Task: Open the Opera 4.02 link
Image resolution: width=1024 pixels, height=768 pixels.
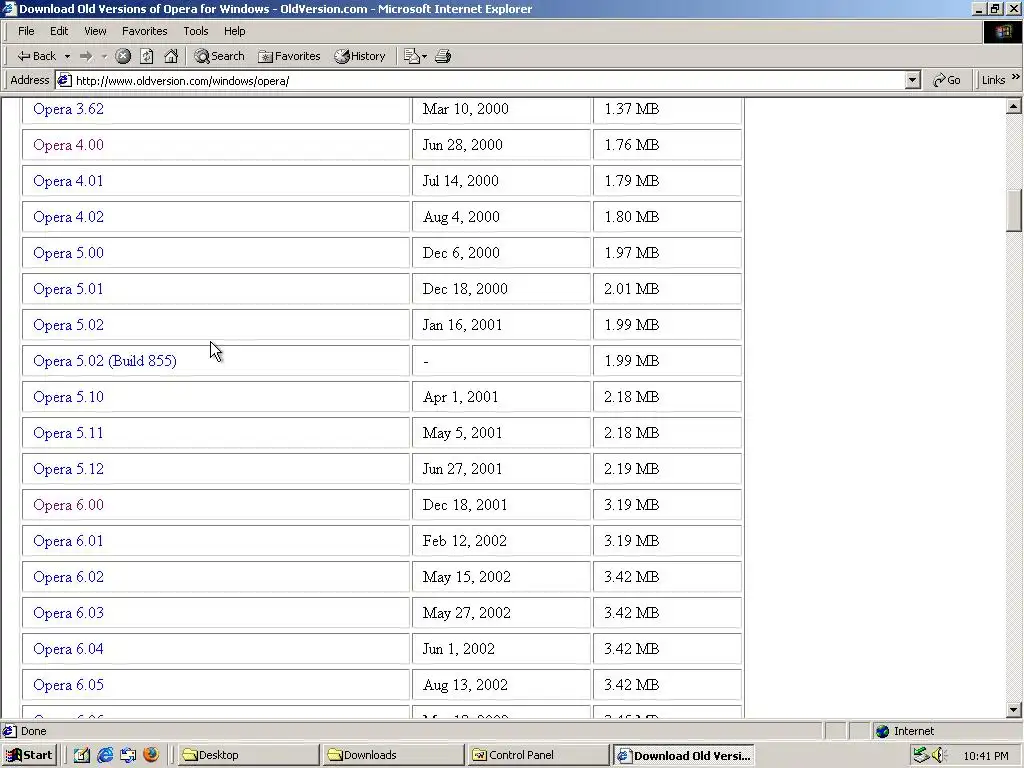Action: pyautogui.click(x=69, y=217)
